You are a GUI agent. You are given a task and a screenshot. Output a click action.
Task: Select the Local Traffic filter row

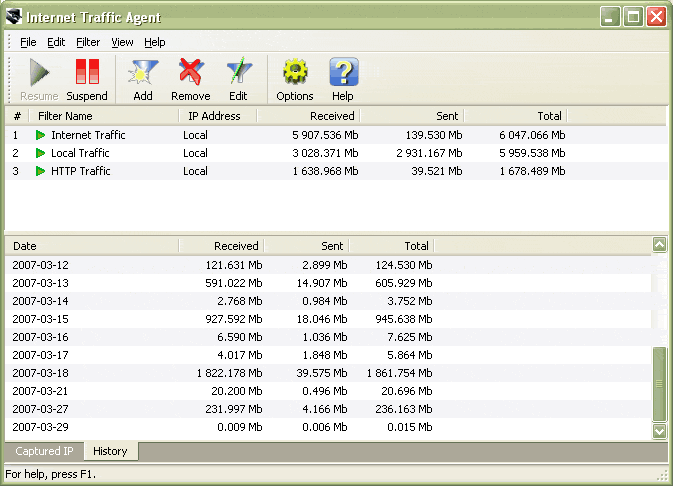coord(80,153)
